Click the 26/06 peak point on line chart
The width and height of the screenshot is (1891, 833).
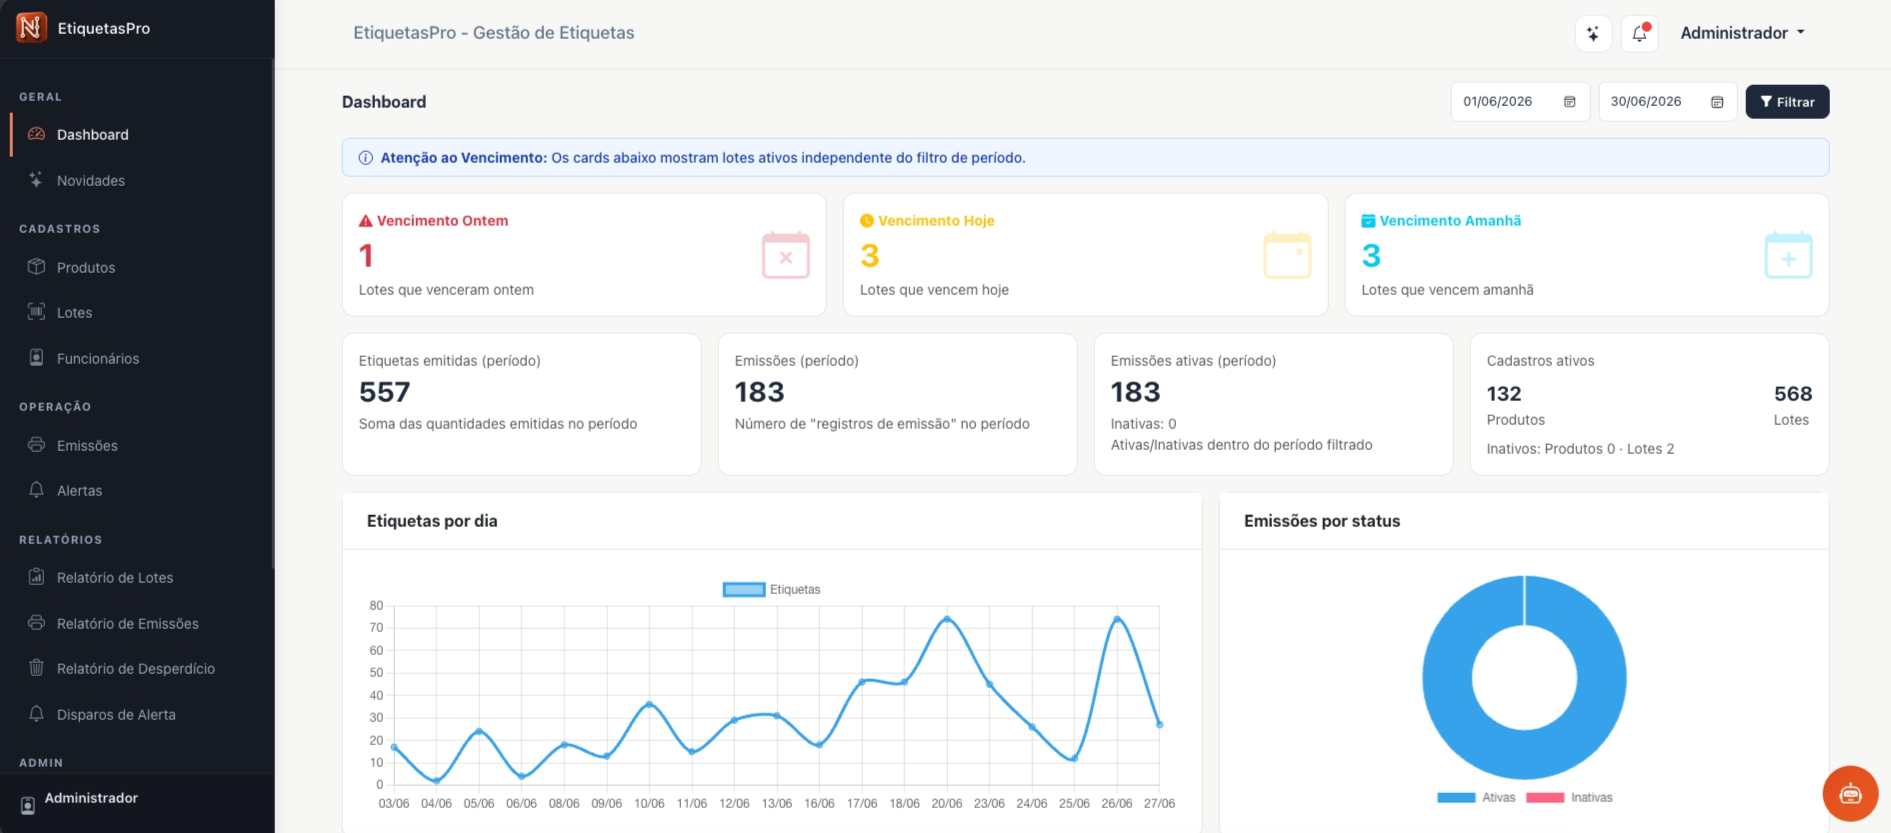[x=1117, y=619]
